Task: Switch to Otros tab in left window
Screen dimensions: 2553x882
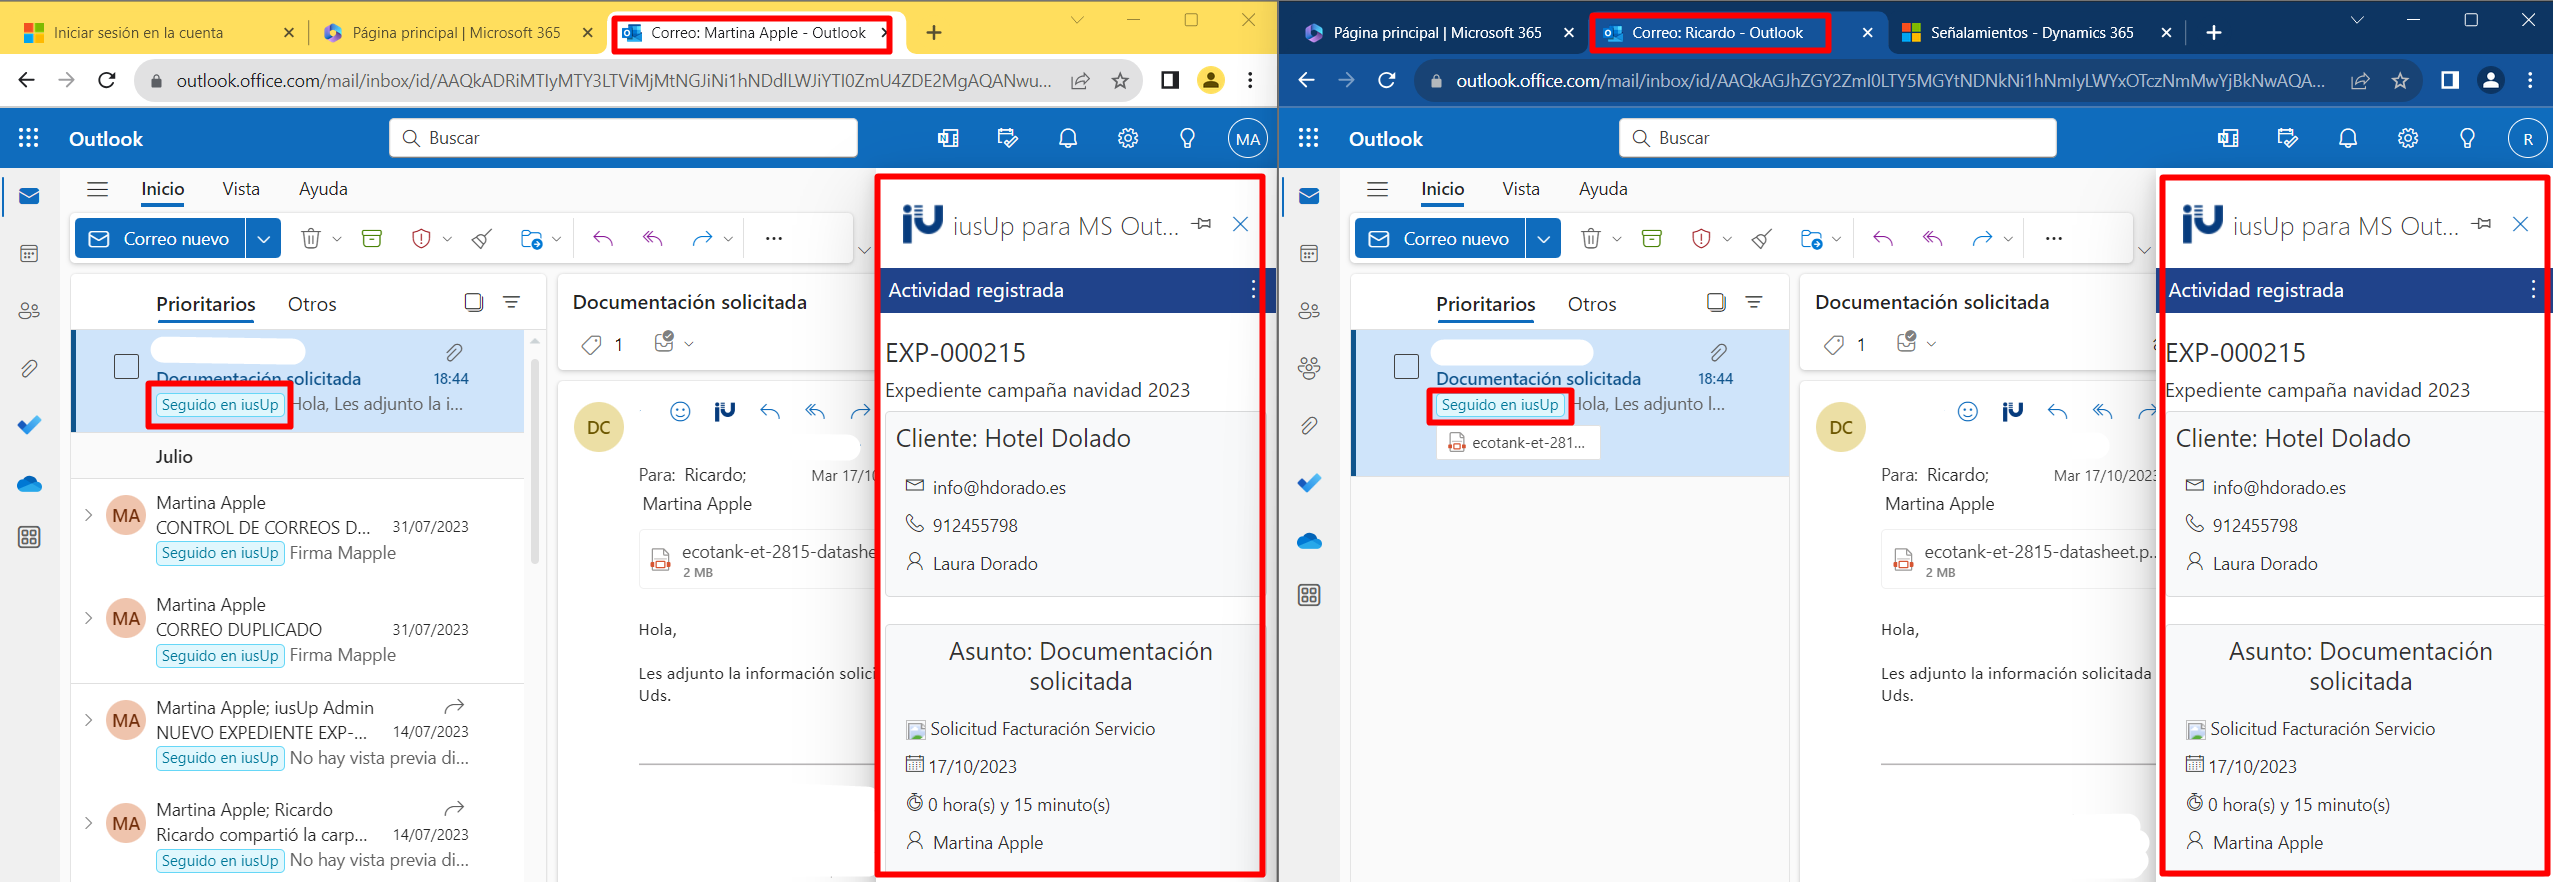Action: click(312, 304)
